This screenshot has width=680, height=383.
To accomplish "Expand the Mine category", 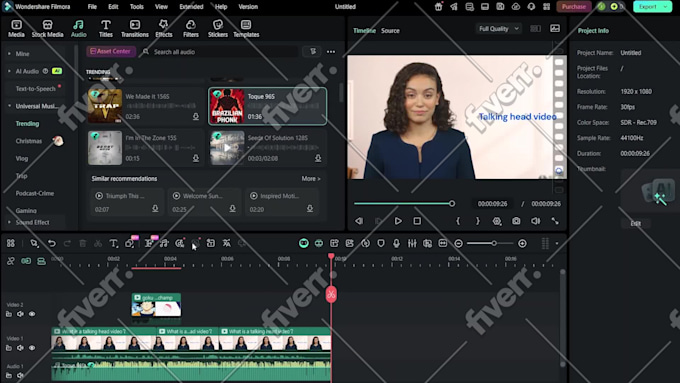I will coord(9,54).
